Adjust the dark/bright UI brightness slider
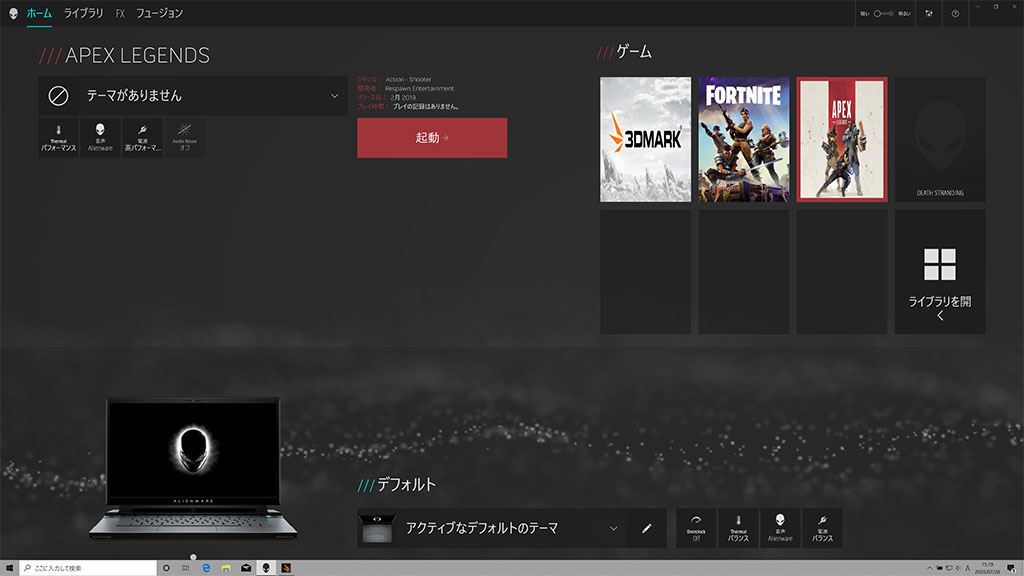Screen dimensions: 1024x576 [x=884, y=13]
